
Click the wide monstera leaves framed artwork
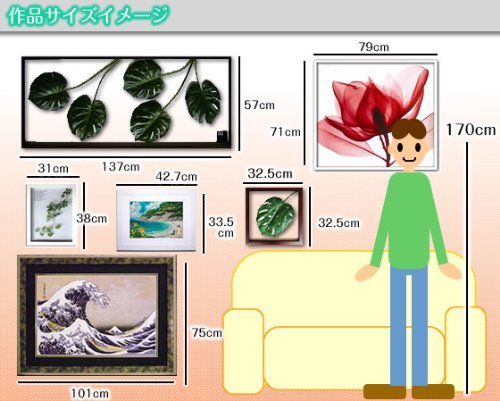126,102
